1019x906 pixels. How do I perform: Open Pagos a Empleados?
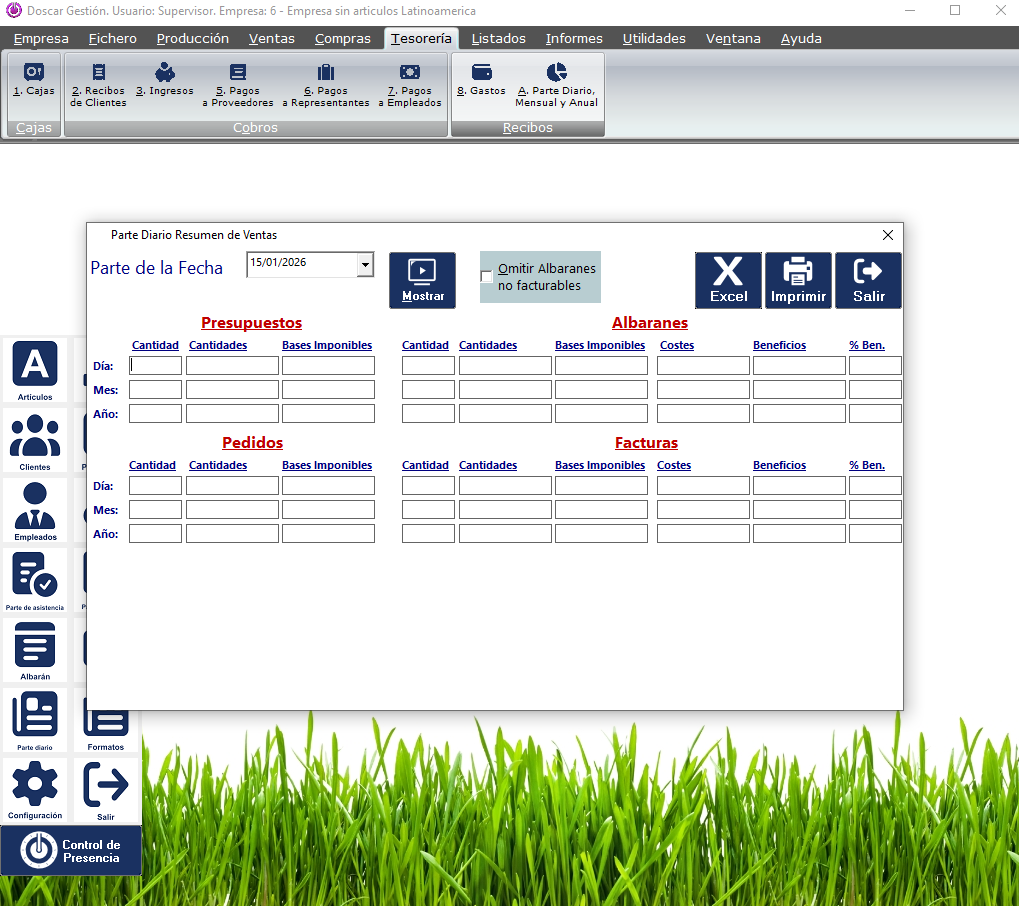click(x=409, y=82)
